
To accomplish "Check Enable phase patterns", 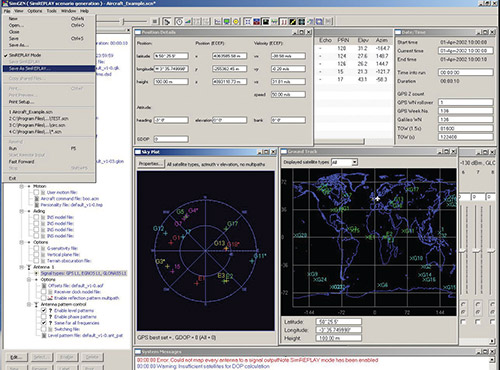I will click(44, 317).
